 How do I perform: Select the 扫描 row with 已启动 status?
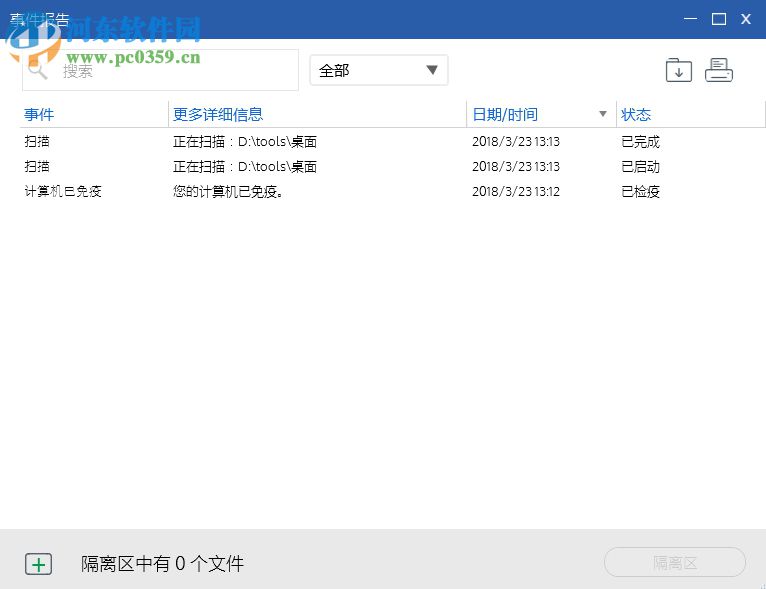point(392,167)
